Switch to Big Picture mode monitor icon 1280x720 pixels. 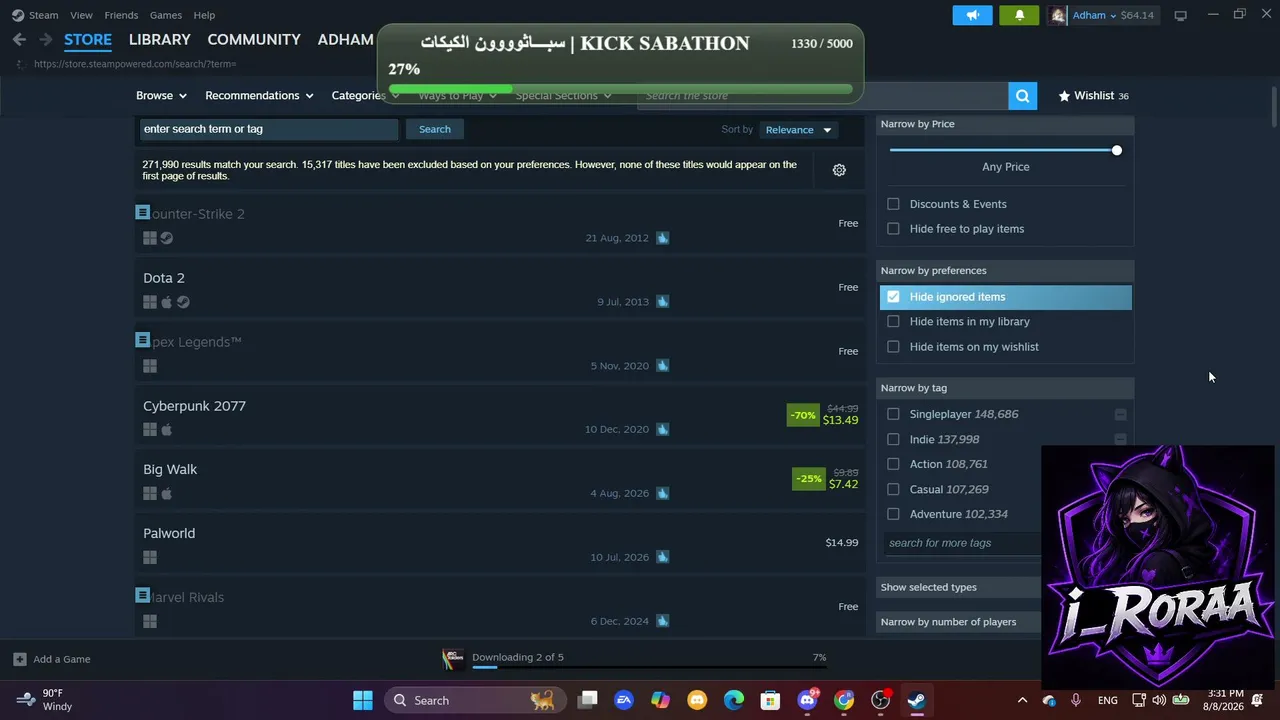(x=1180, y=15)
